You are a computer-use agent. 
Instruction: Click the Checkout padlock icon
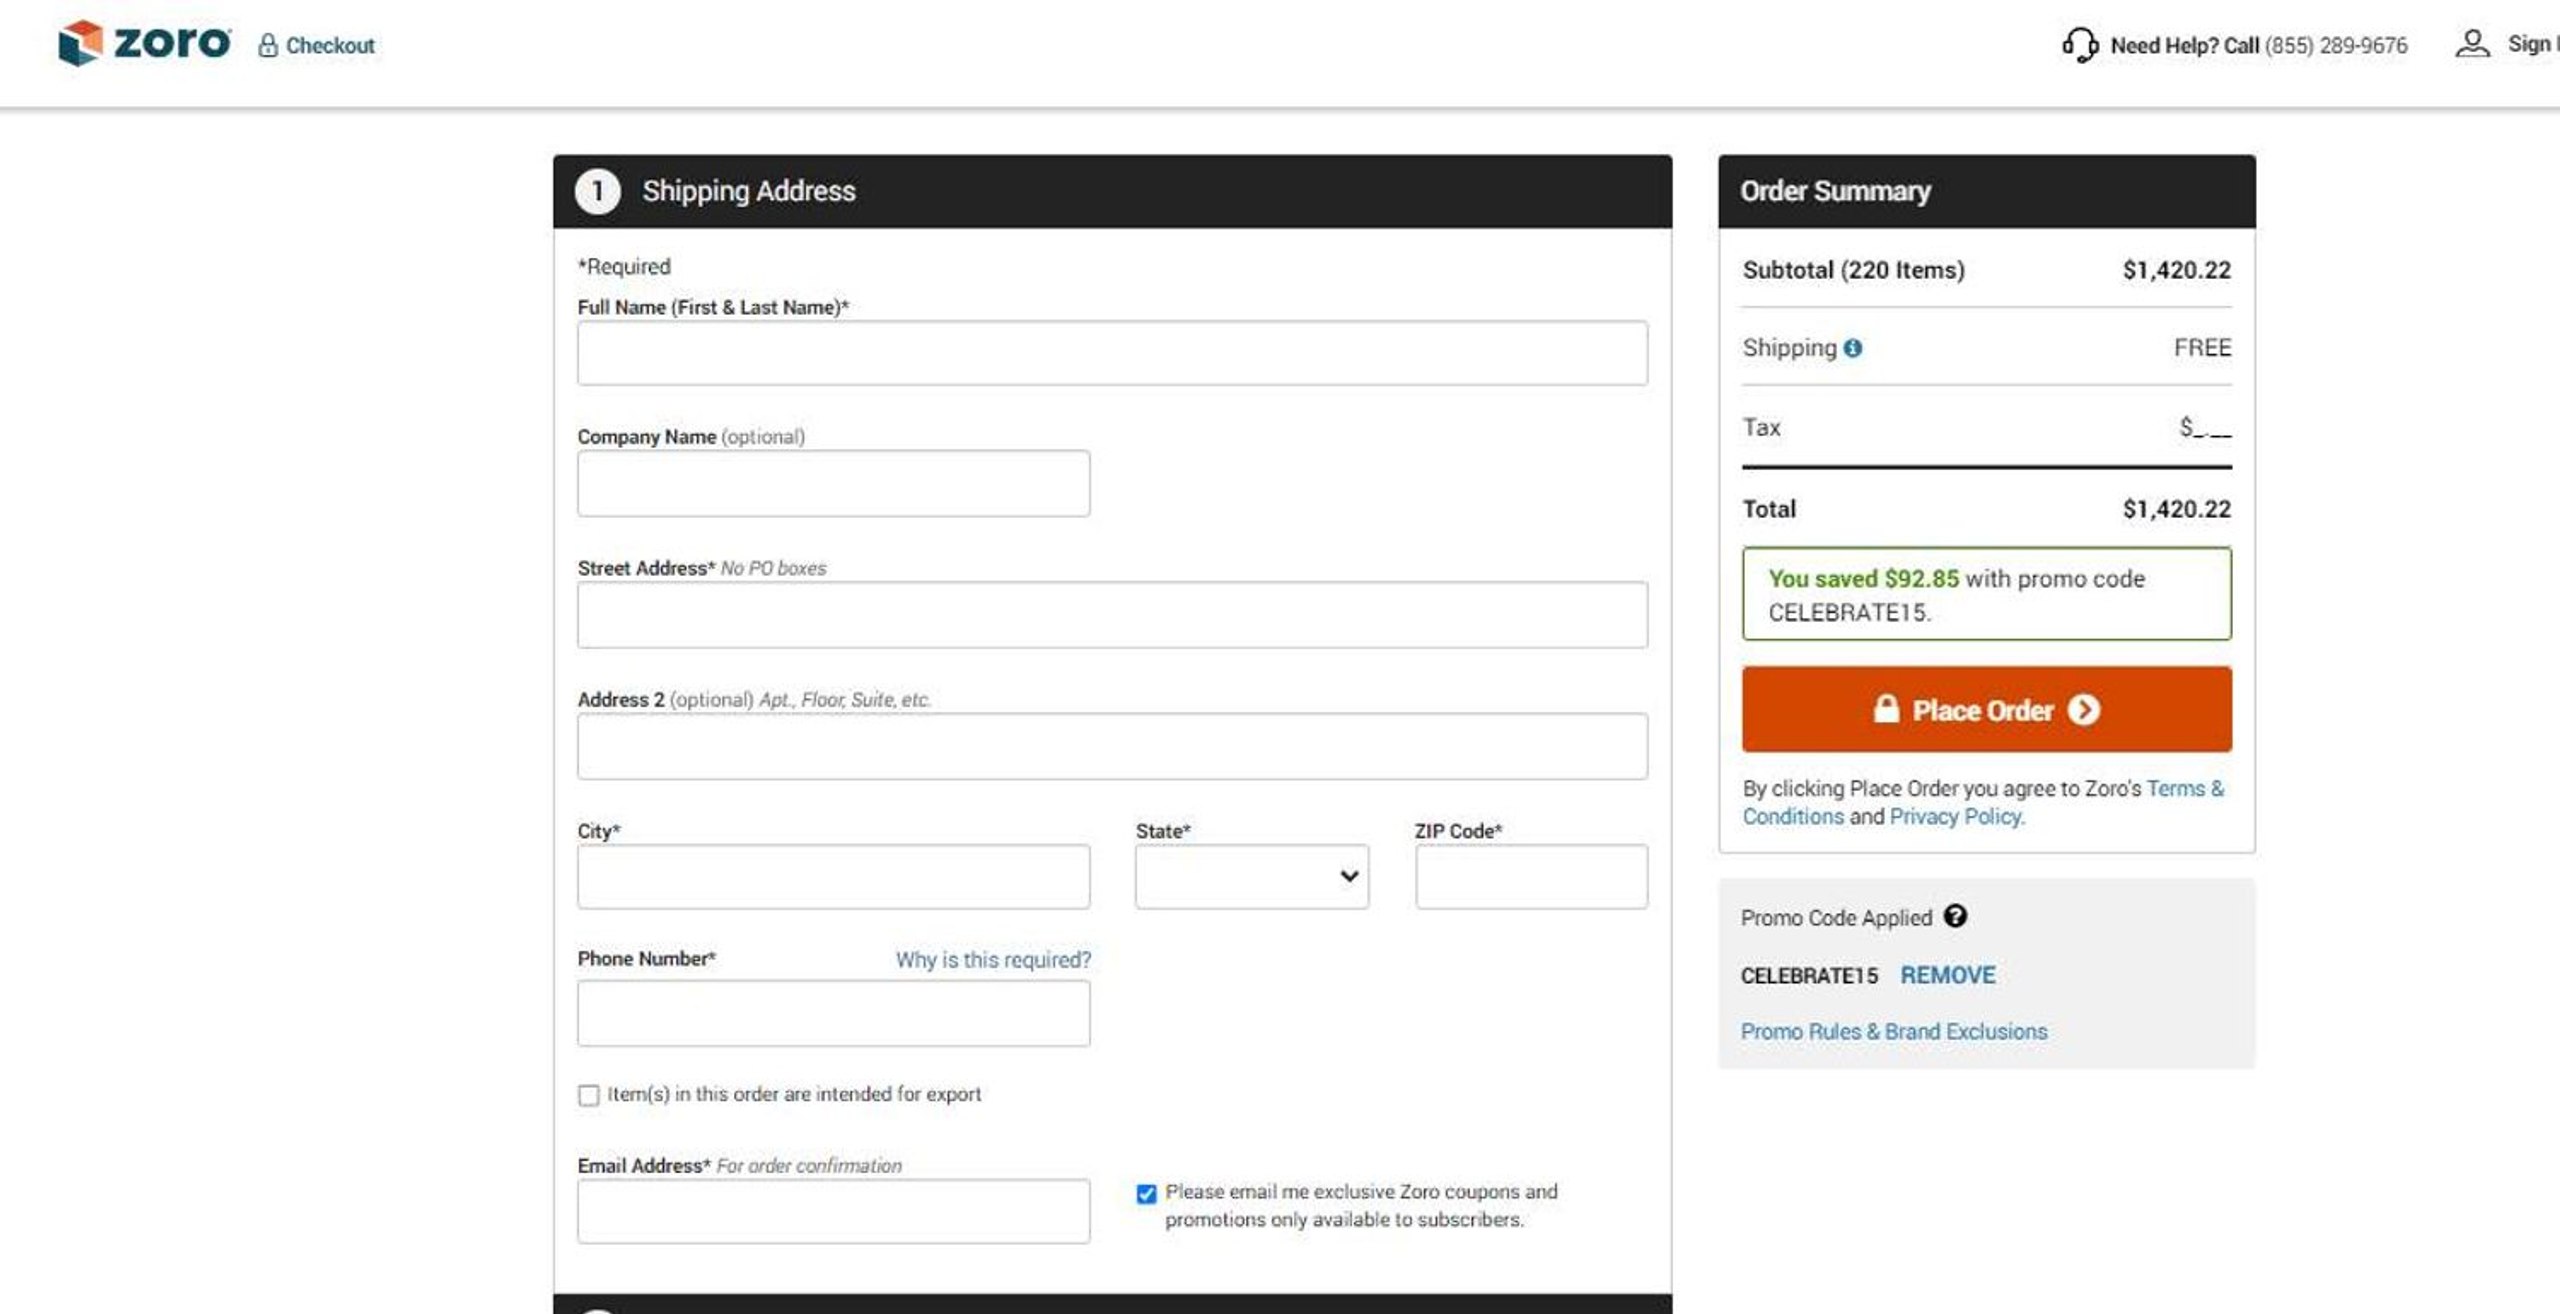(267, 45)
